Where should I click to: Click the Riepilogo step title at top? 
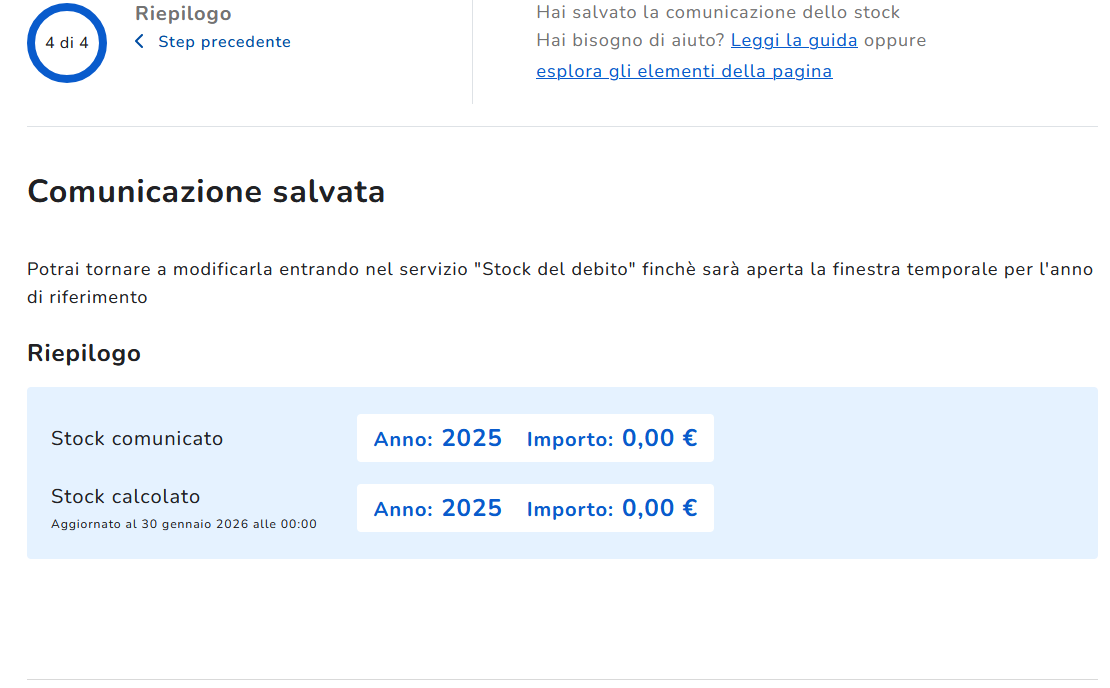(x=183, y=14)
